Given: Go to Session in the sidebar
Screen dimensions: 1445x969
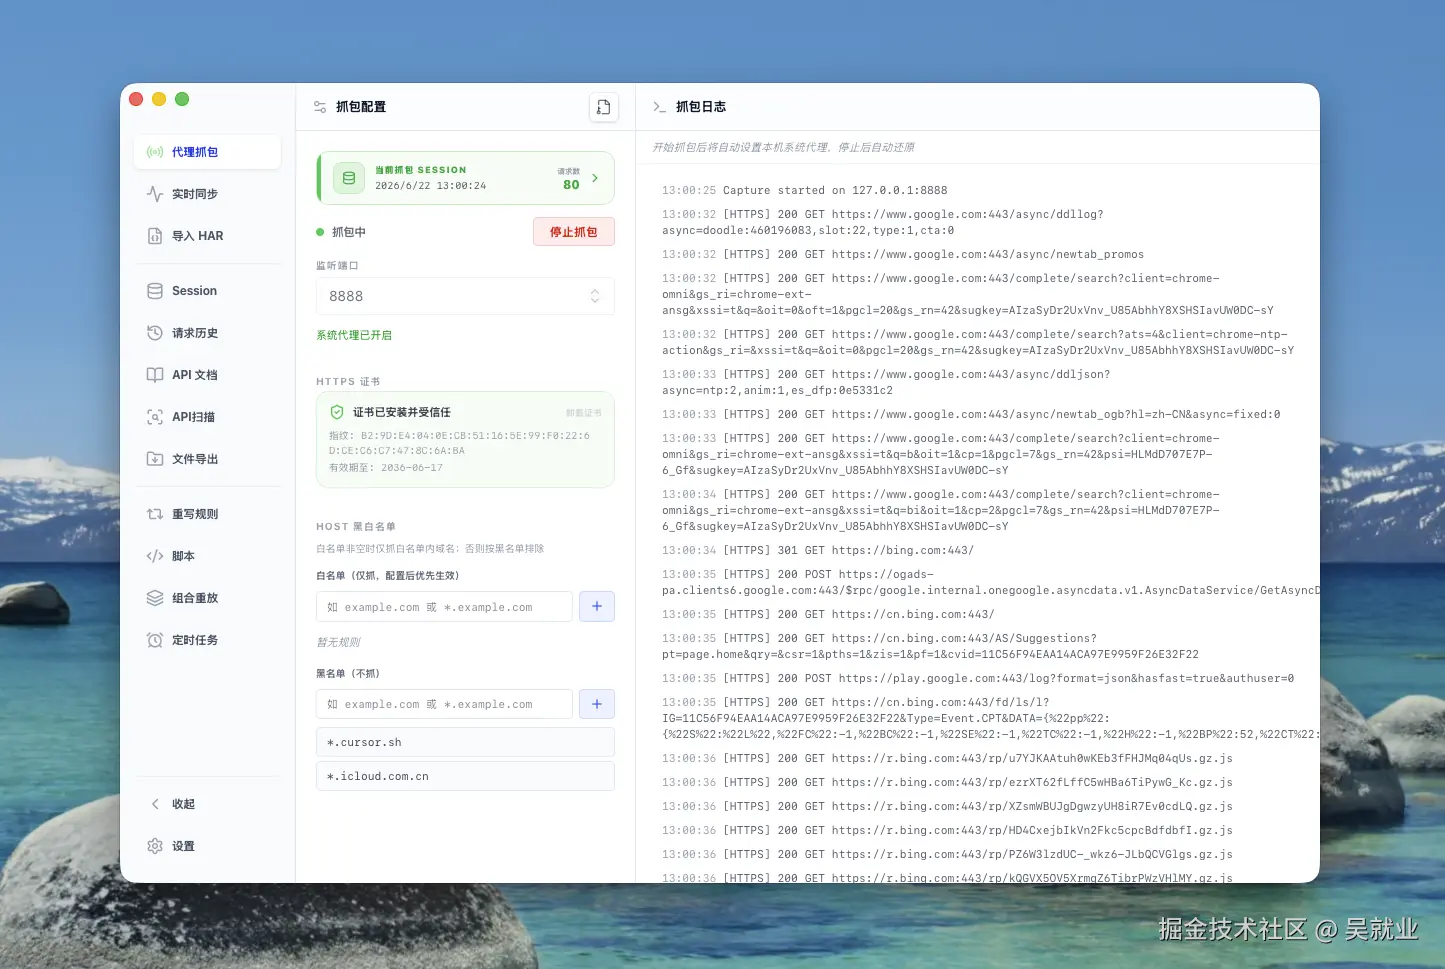Looking at the screenshot, I should (x=207, y=291).
